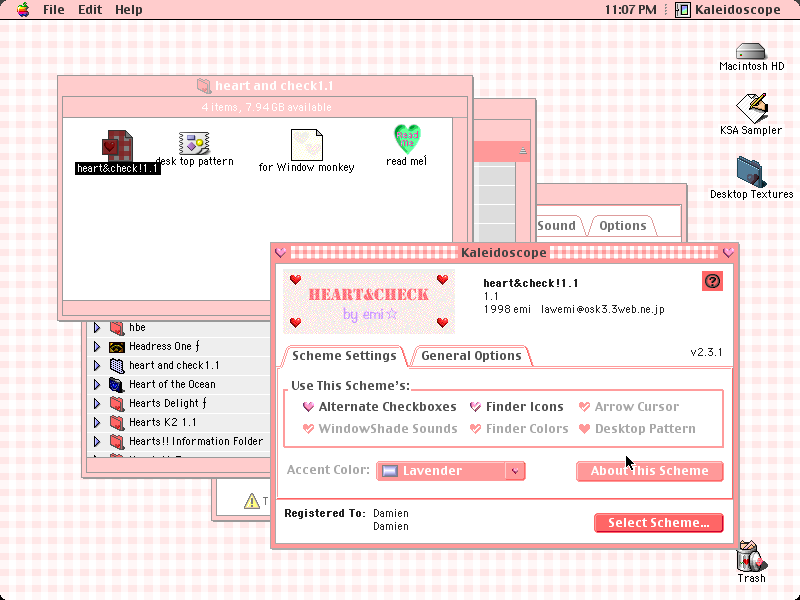Open the Kaleidoscope application menu
Screen dimensions: 800x600
(x=728, y=10)
